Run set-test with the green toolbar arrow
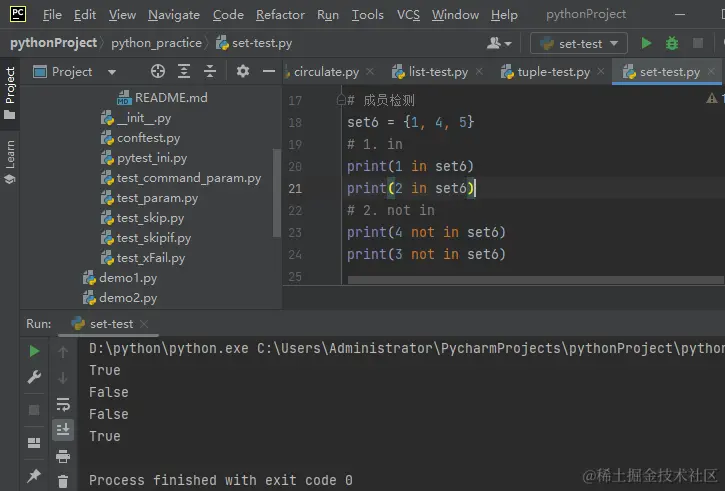Viewport: 725px width, 491px height. tap(646, 43)
